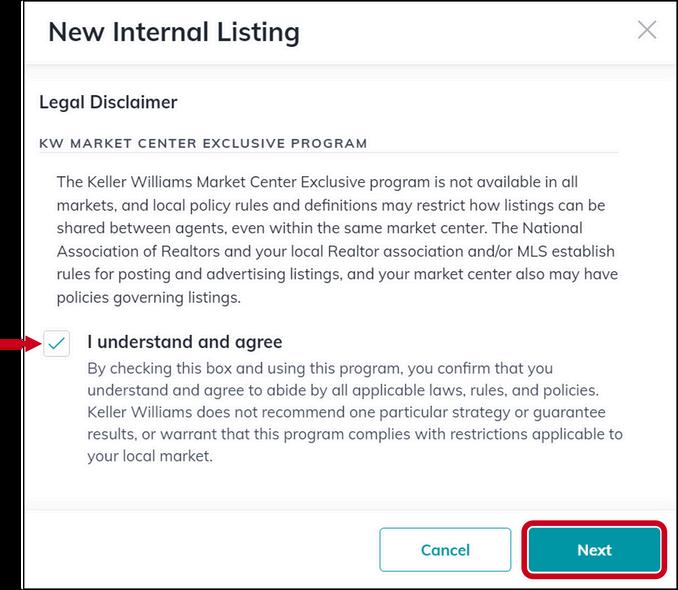Image resolution: width=678 pixels, height=590 pixels.
Task: Click the line starting "shared between agents"
Action: pyautogui.click(x=319, y=228)
